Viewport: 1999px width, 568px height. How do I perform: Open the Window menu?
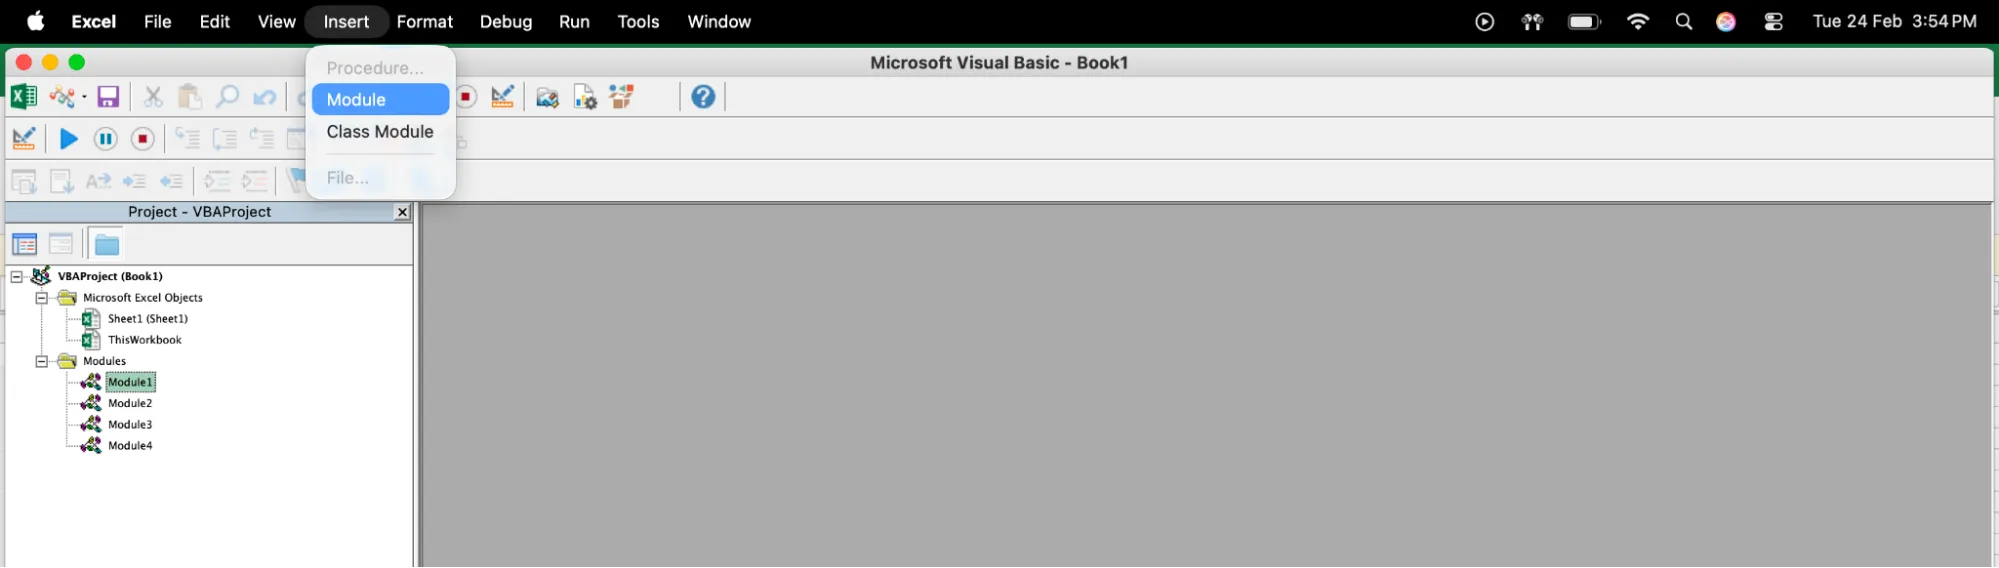pos(719,21)
